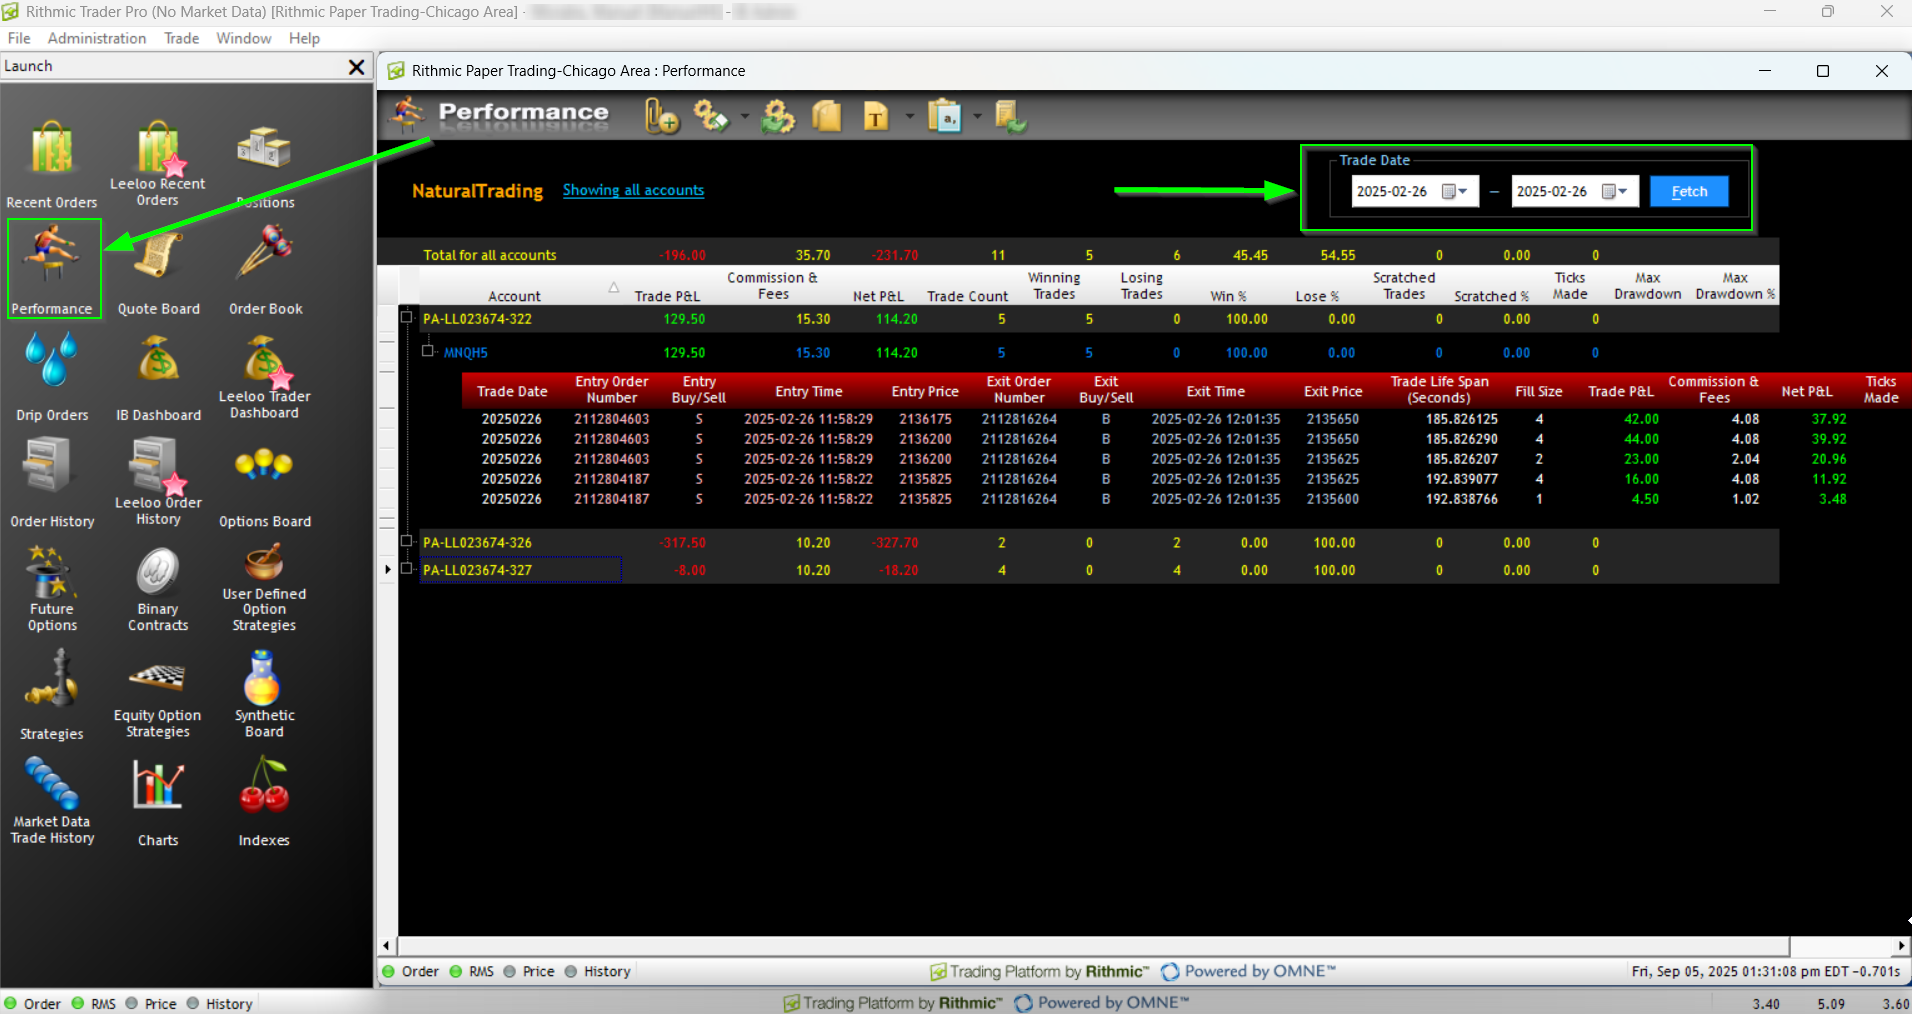Image resolution: width=1912 pixels, height=1014 pixels.
Task: Open the File menu
Action: pos(19,38)
